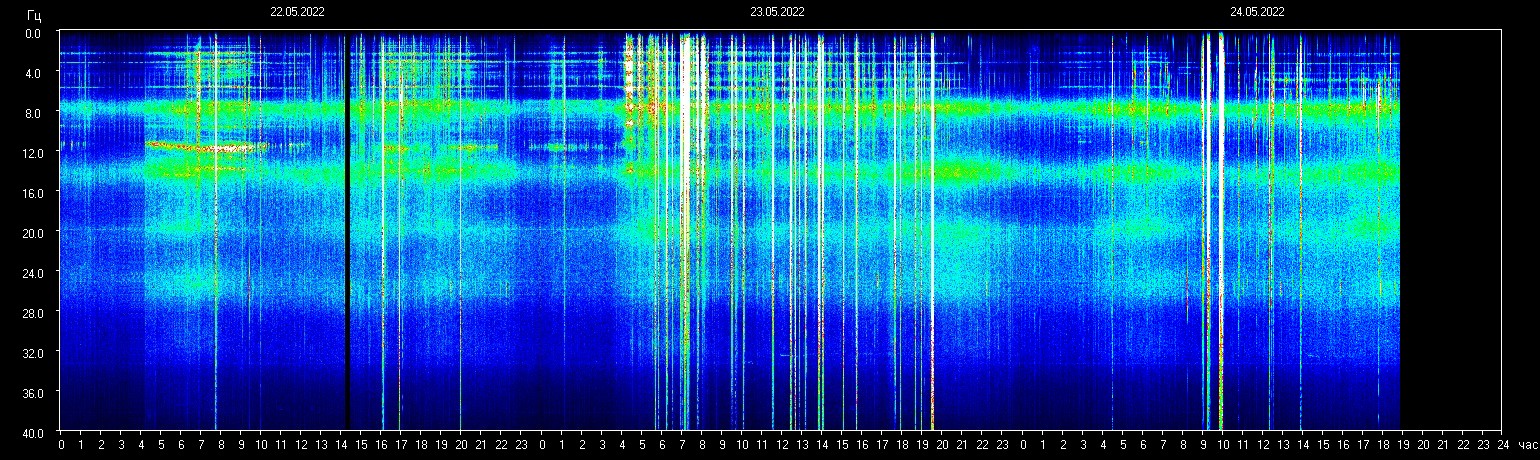This screenshot has height=460, width=1540.
Task: Select the 8.0 frequency axis tick label
Action: [x=34, y=113]
